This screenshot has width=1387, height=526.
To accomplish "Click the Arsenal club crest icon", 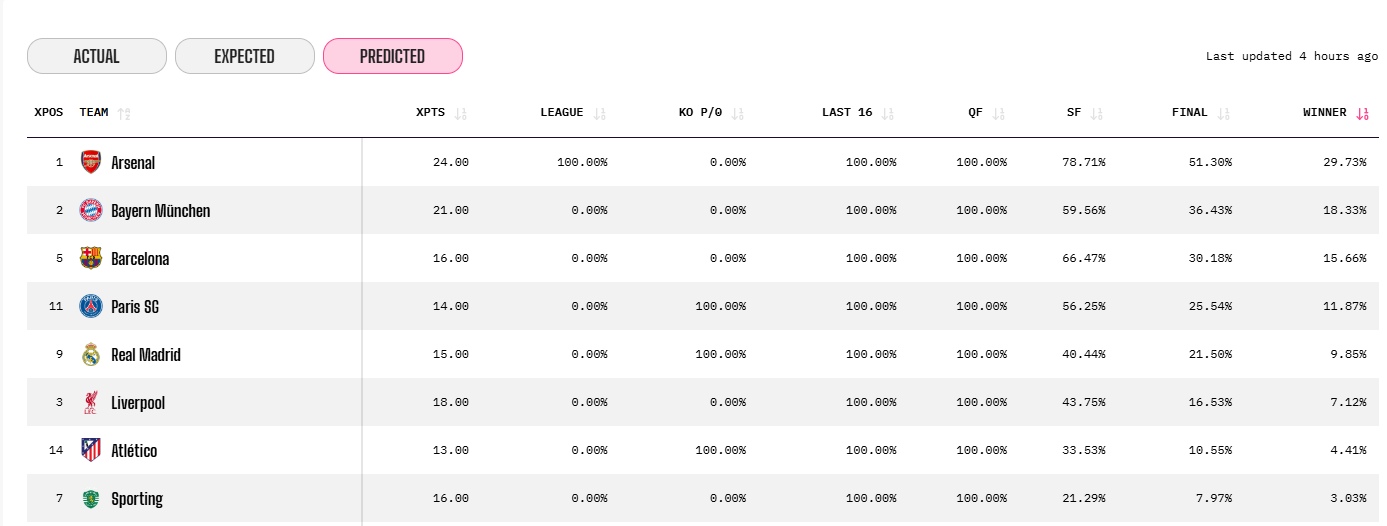I will click(x=91, y=162).
